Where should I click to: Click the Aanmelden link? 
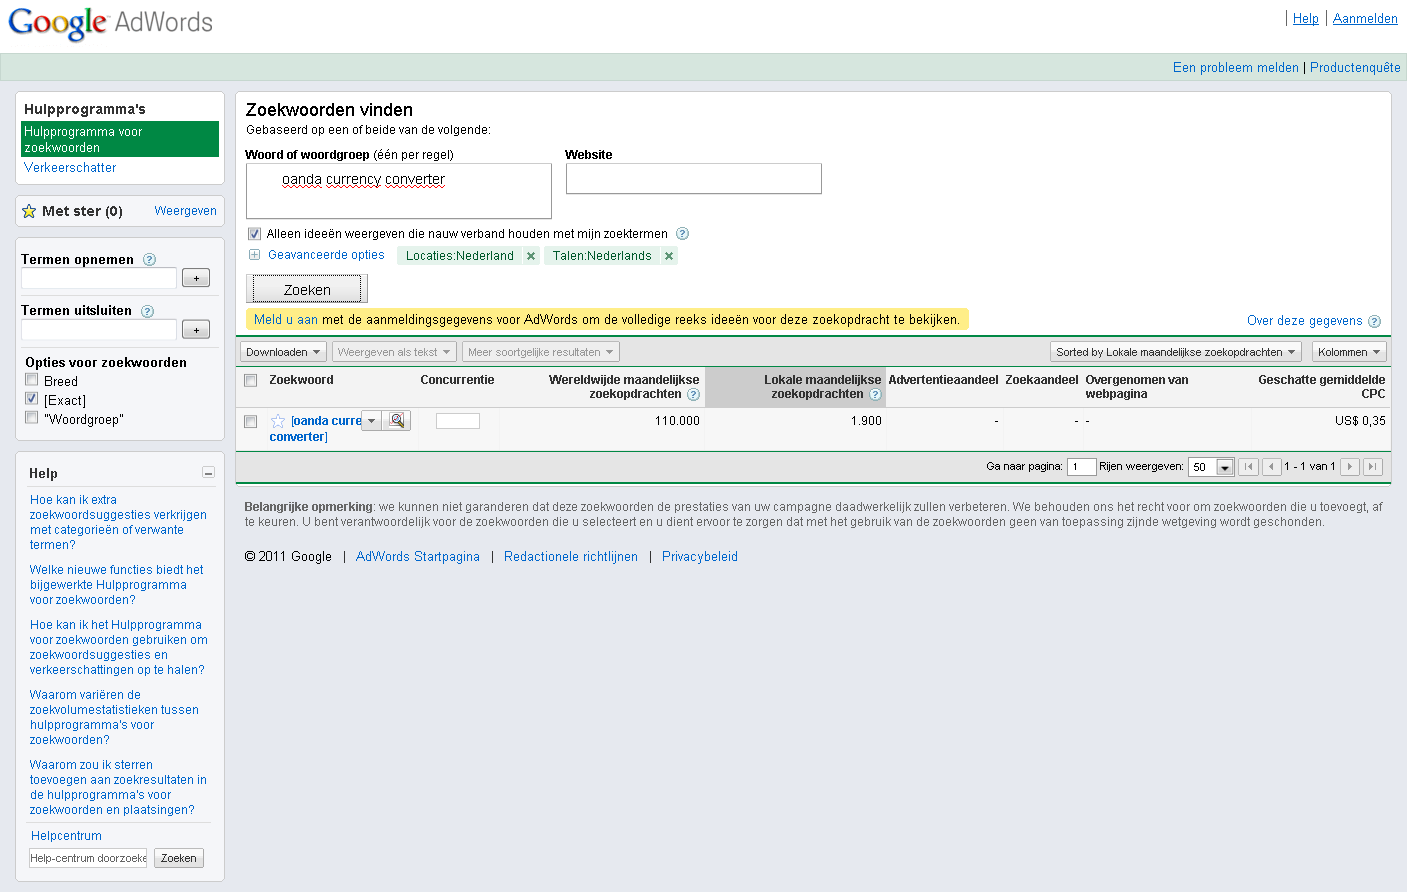[x=1365, y=19]
